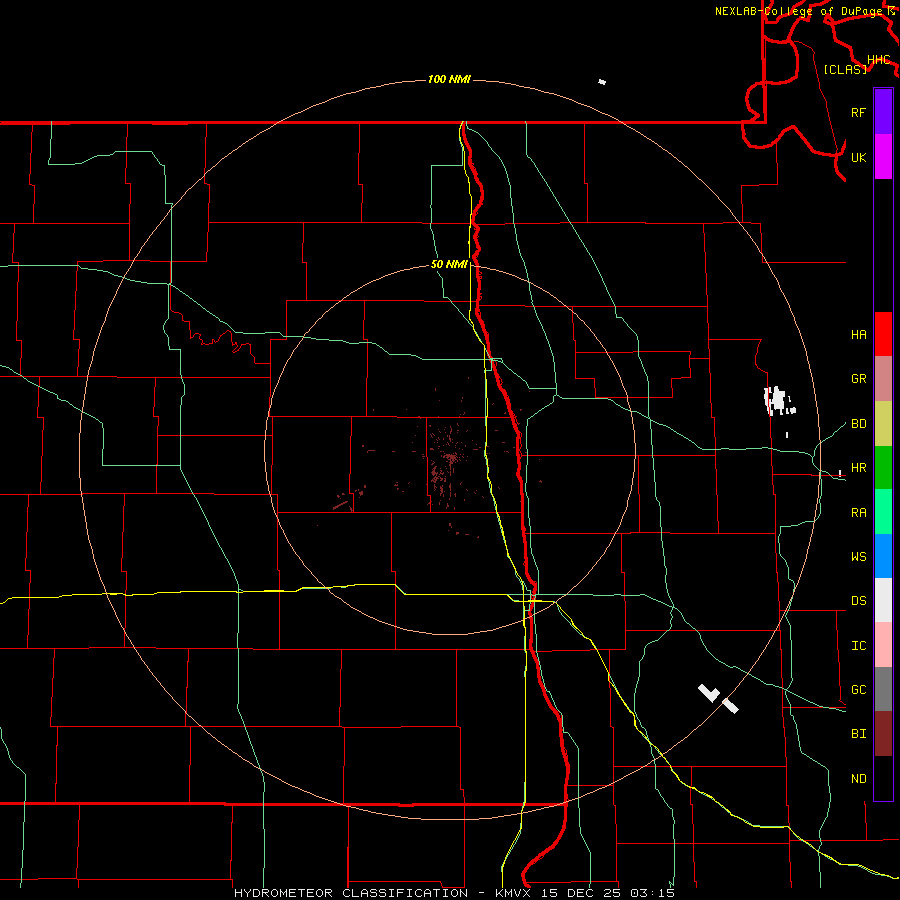Click the "BD" legend label
This screenshot has width=900, height=900.
[858, 423]
